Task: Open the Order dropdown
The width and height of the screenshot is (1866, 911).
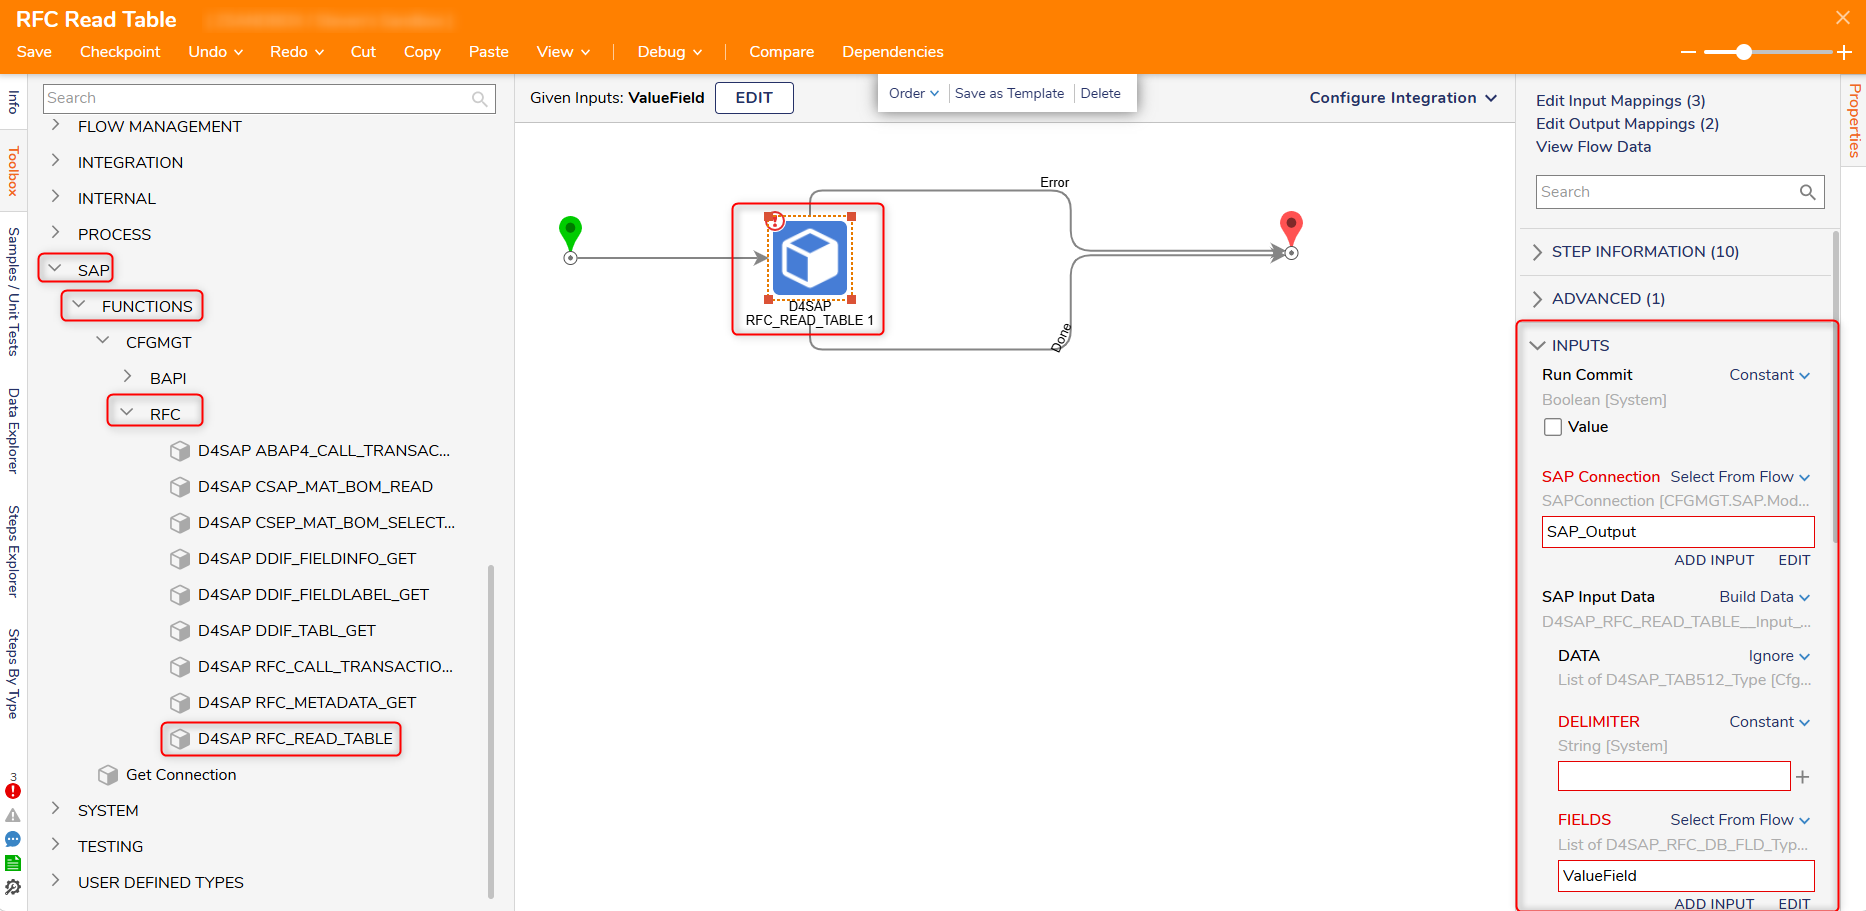Action: [914, 93]
